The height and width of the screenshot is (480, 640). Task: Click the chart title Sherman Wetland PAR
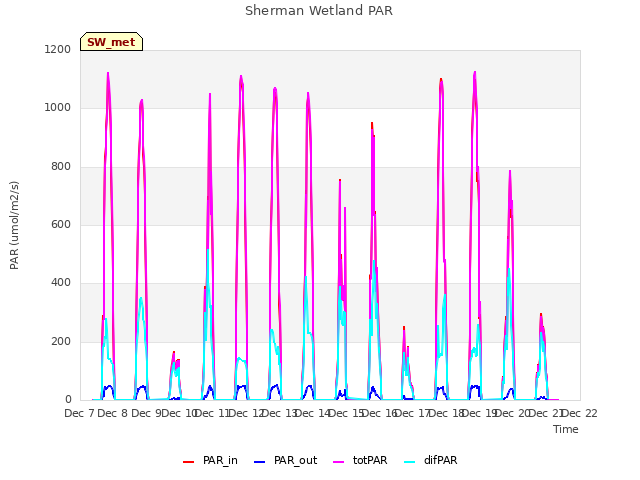point(319,10)
